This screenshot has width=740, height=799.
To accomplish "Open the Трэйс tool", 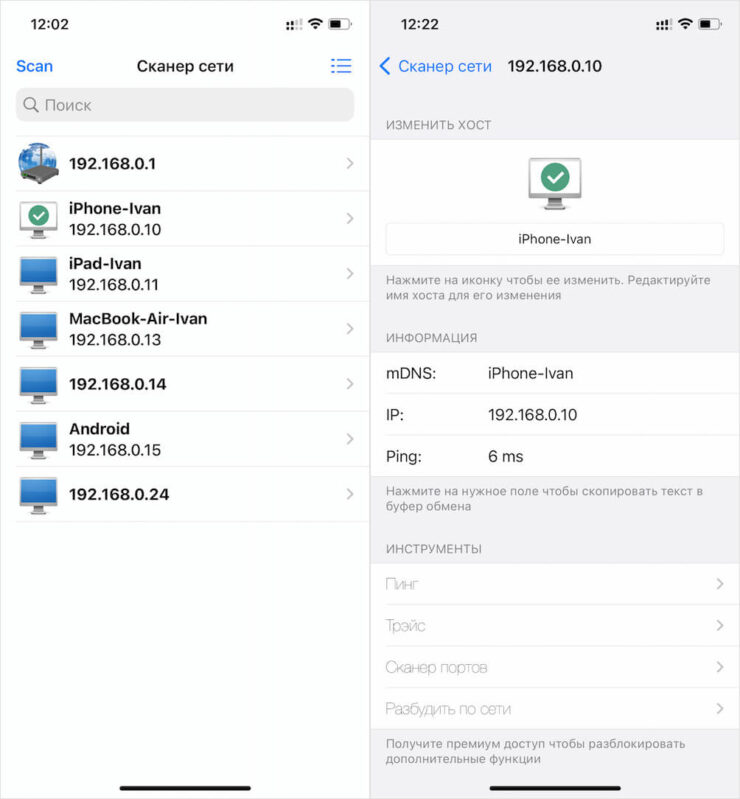I will pos(554,626).
